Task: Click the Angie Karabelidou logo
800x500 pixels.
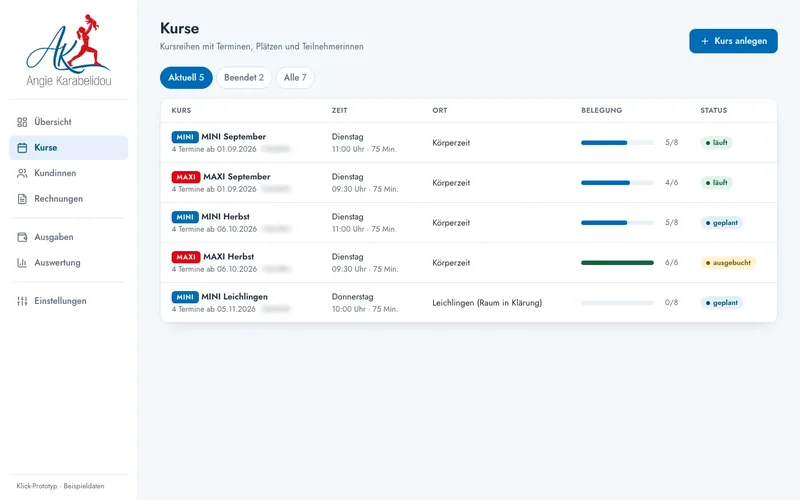Action: click(x=68, y=50)
